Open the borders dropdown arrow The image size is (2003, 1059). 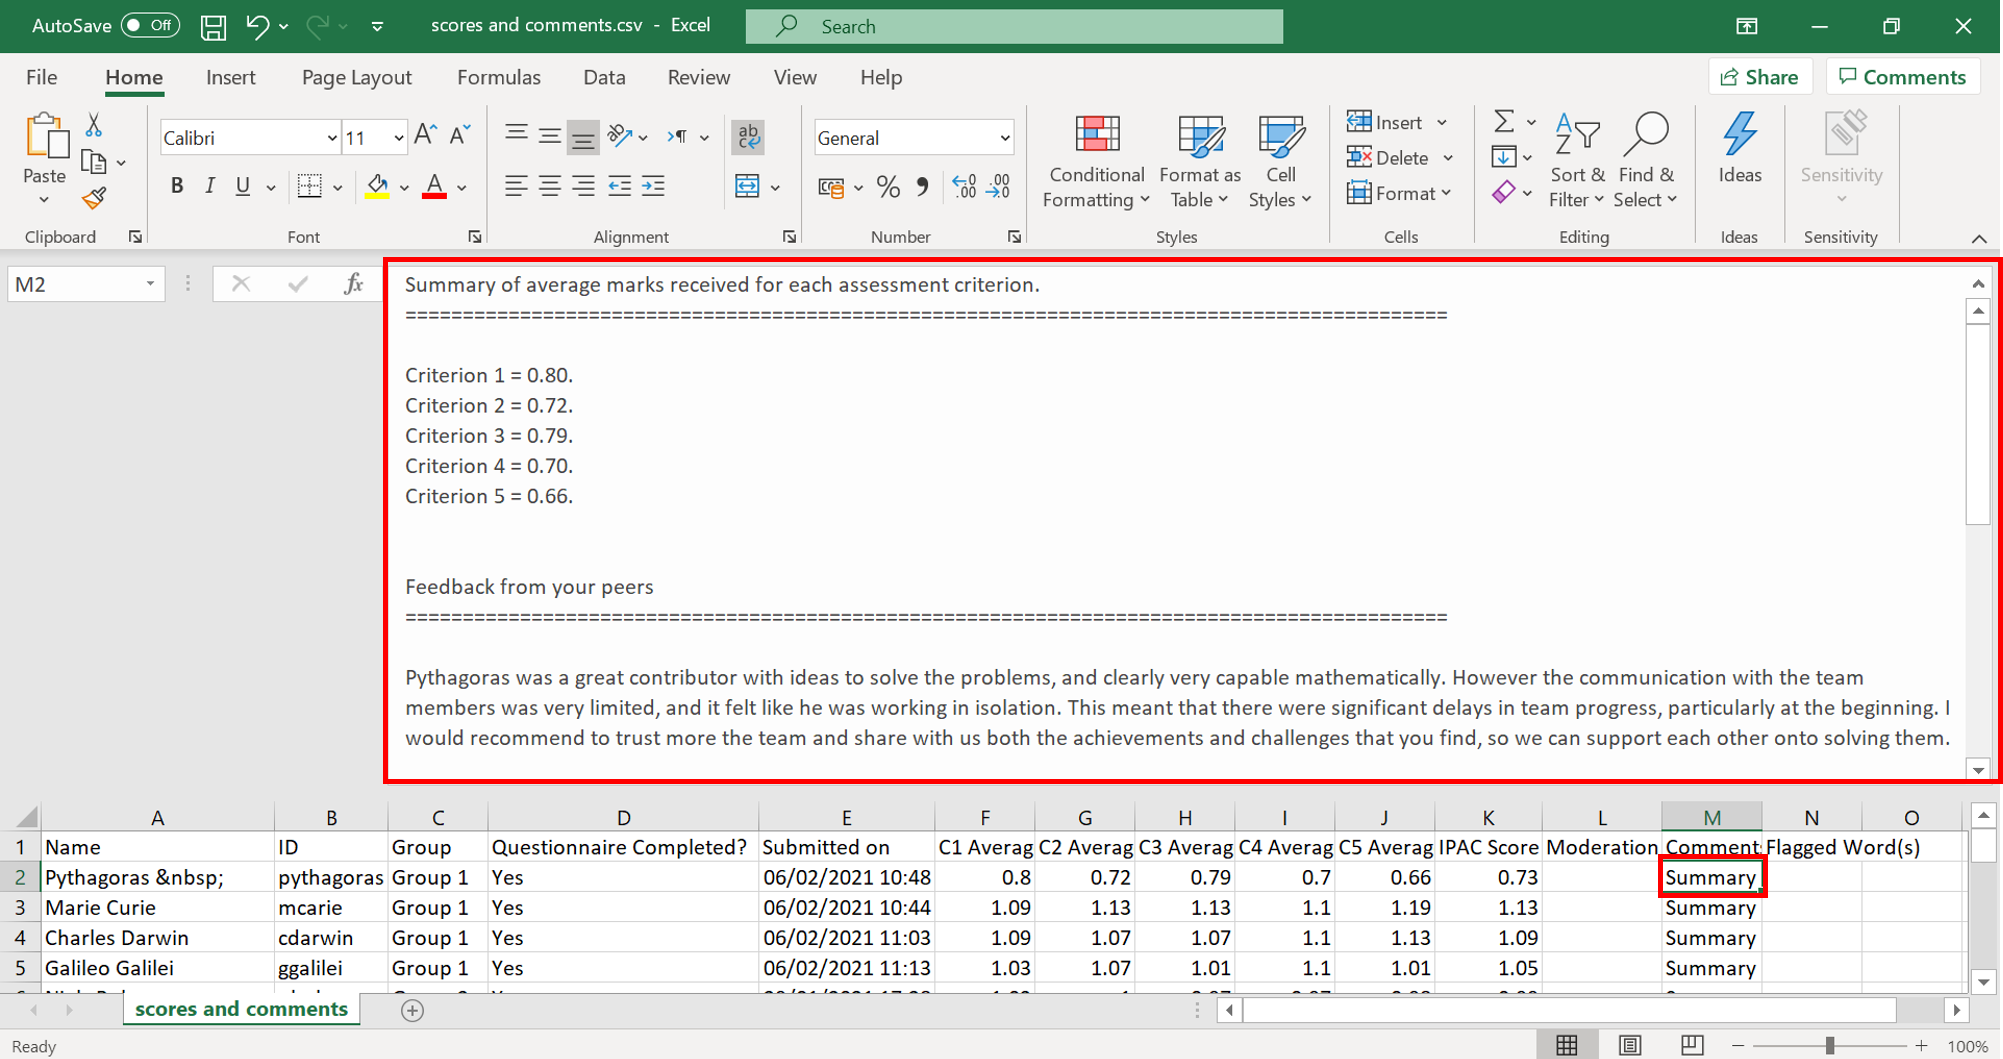338,187
